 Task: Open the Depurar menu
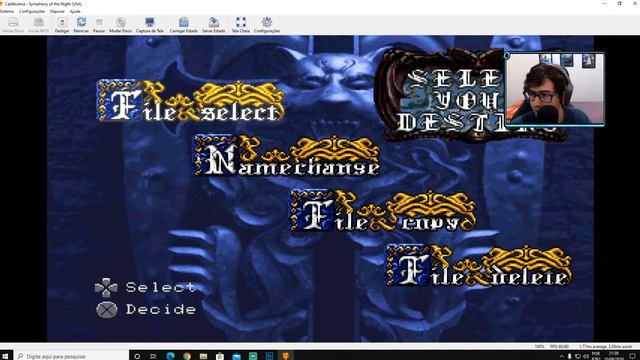coord(57,11)
